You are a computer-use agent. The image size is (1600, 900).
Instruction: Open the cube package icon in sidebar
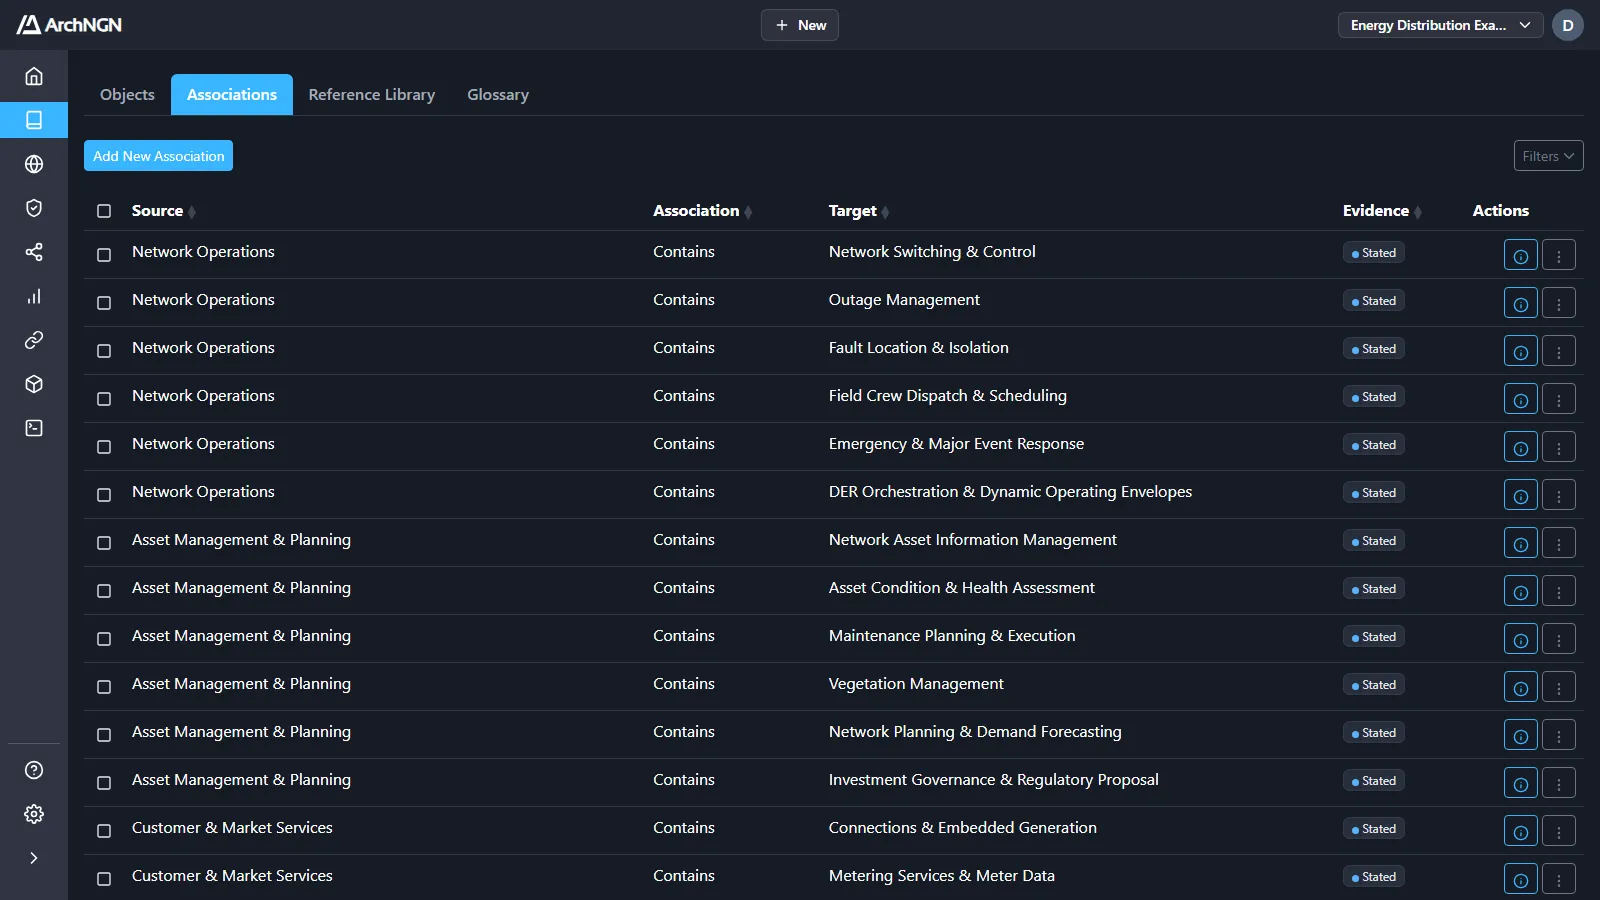tap(34, 384)
